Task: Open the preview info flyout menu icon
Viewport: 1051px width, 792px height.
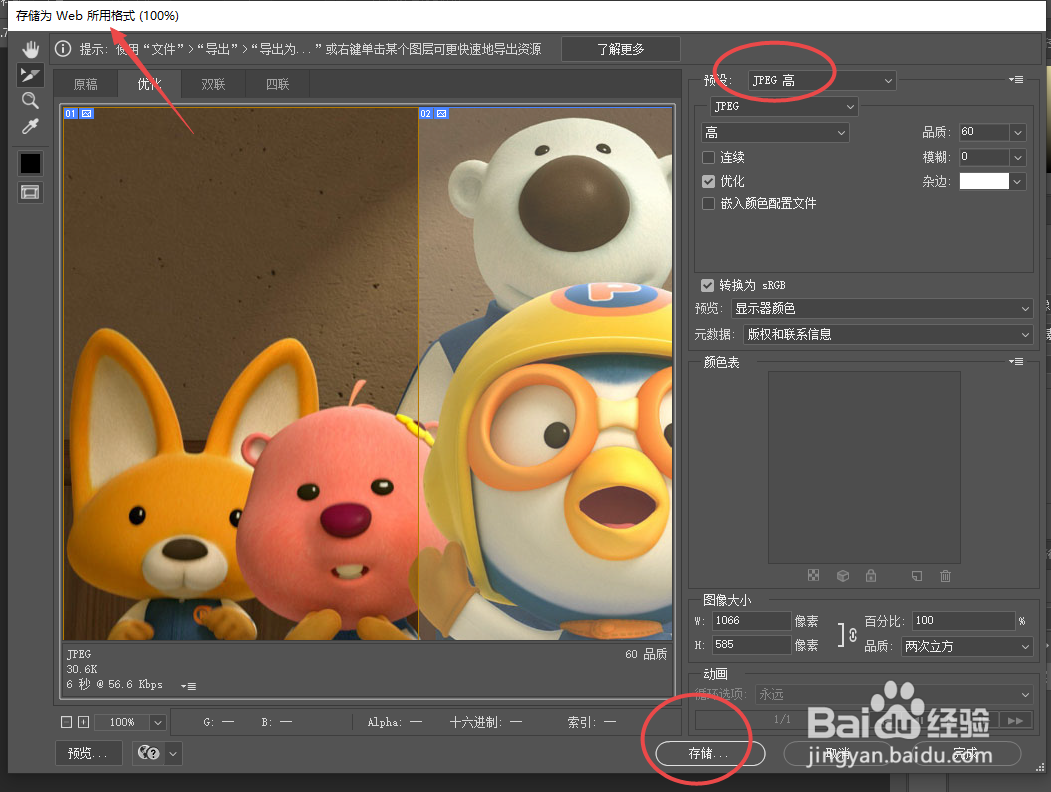Action: tap(189, 686)
